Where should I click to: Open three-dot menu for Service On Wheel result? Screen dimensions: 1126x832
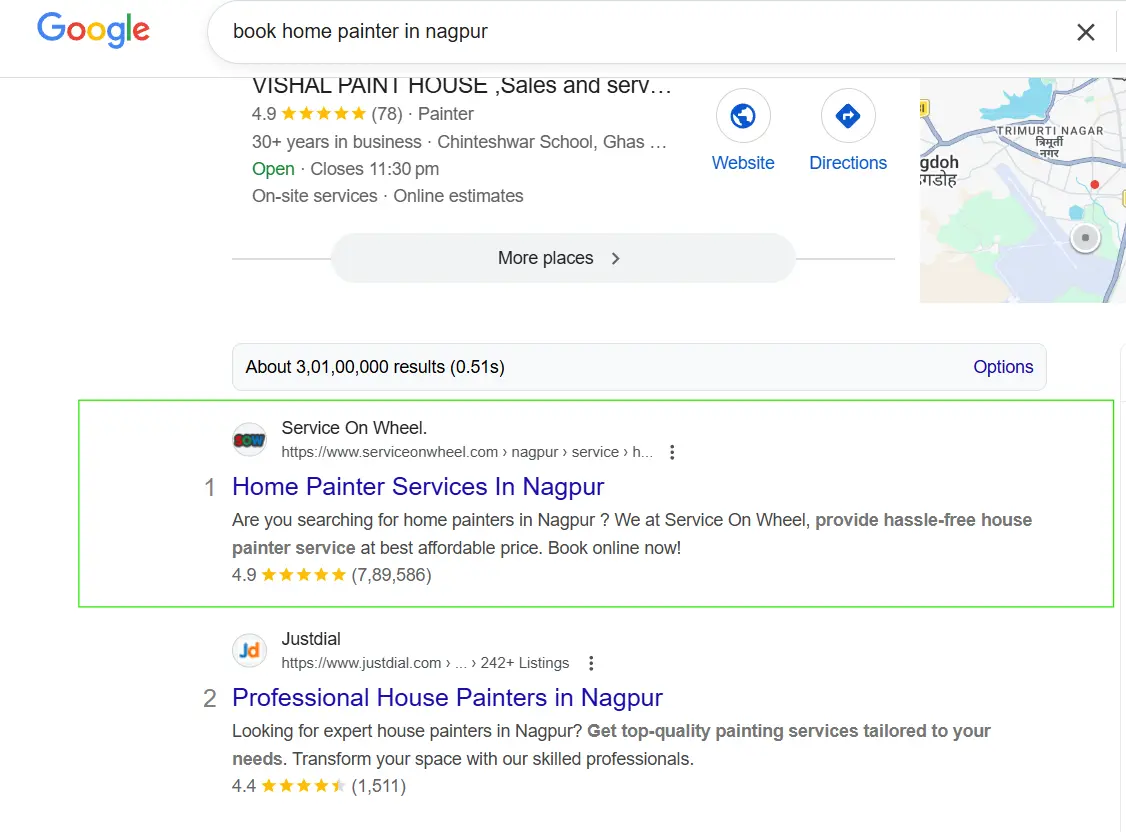pyautogui.click(x=672, y=452)
